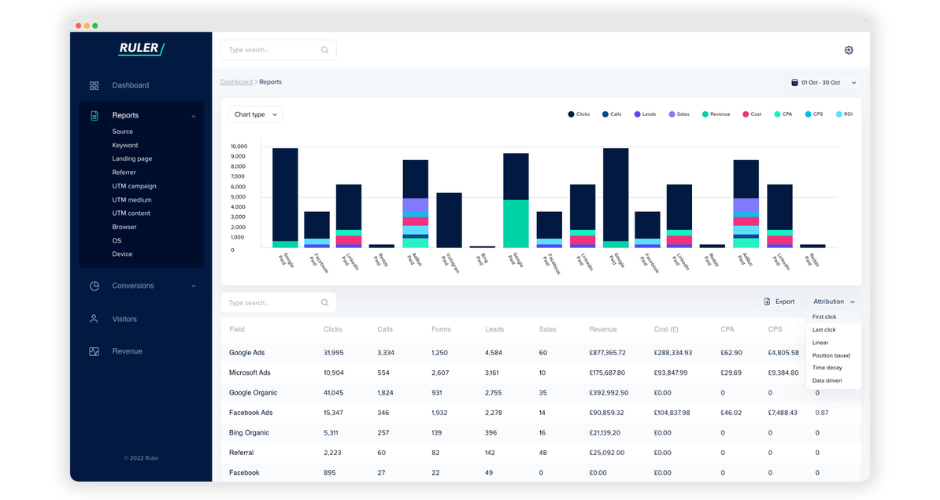Viewport: 940px width, 500px height.
Task: Go to Visitors in sidebar
Action: coord(124,319)
